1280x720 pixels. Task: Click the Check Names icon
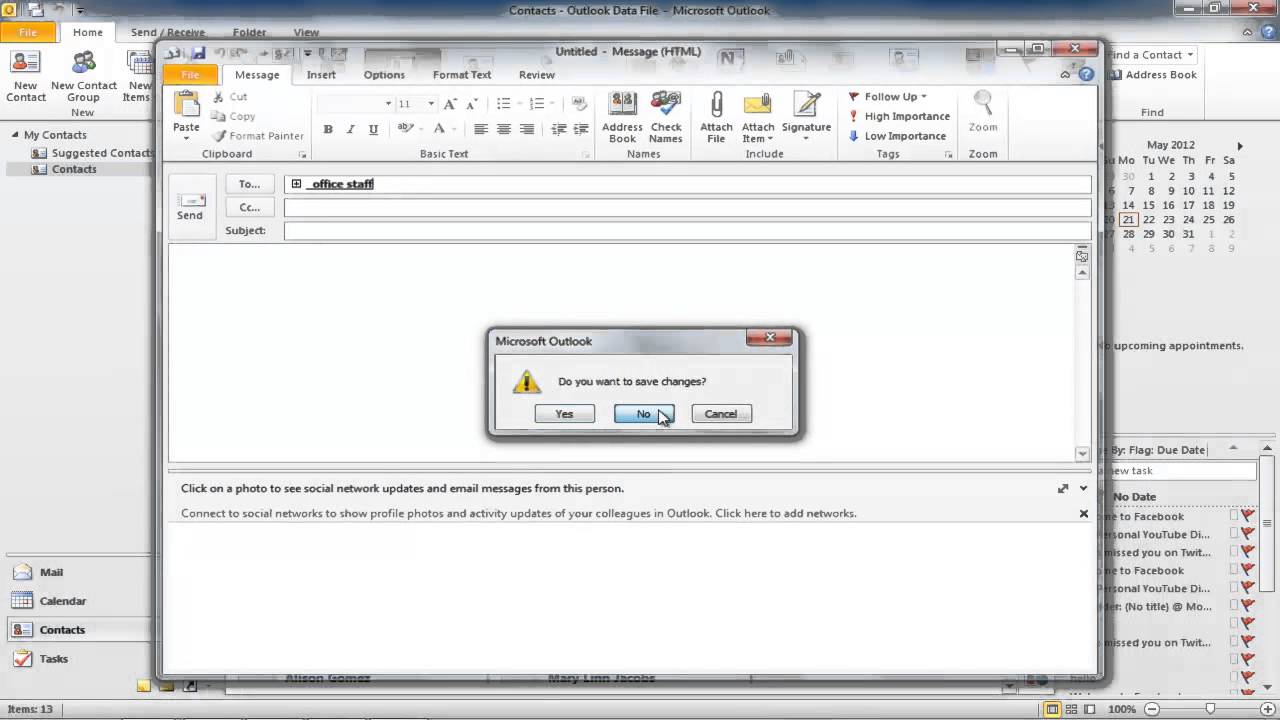666,105
